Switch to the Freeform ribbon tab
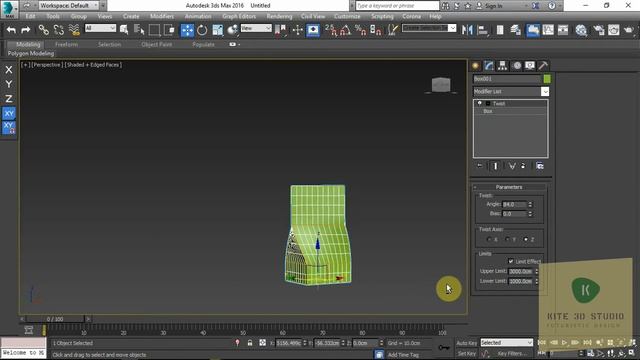Viewport: 640px width, 360px height. (66, 44)
